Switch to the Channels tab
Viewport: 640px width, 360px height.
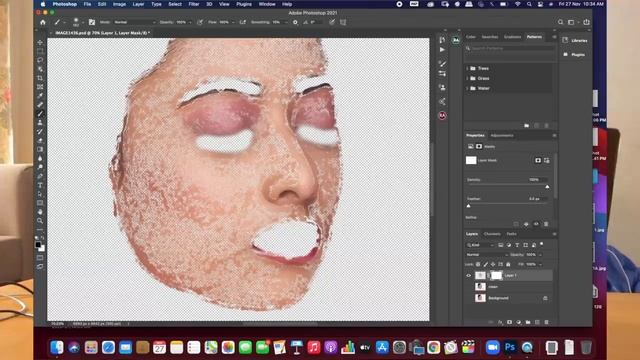(492, 234)
